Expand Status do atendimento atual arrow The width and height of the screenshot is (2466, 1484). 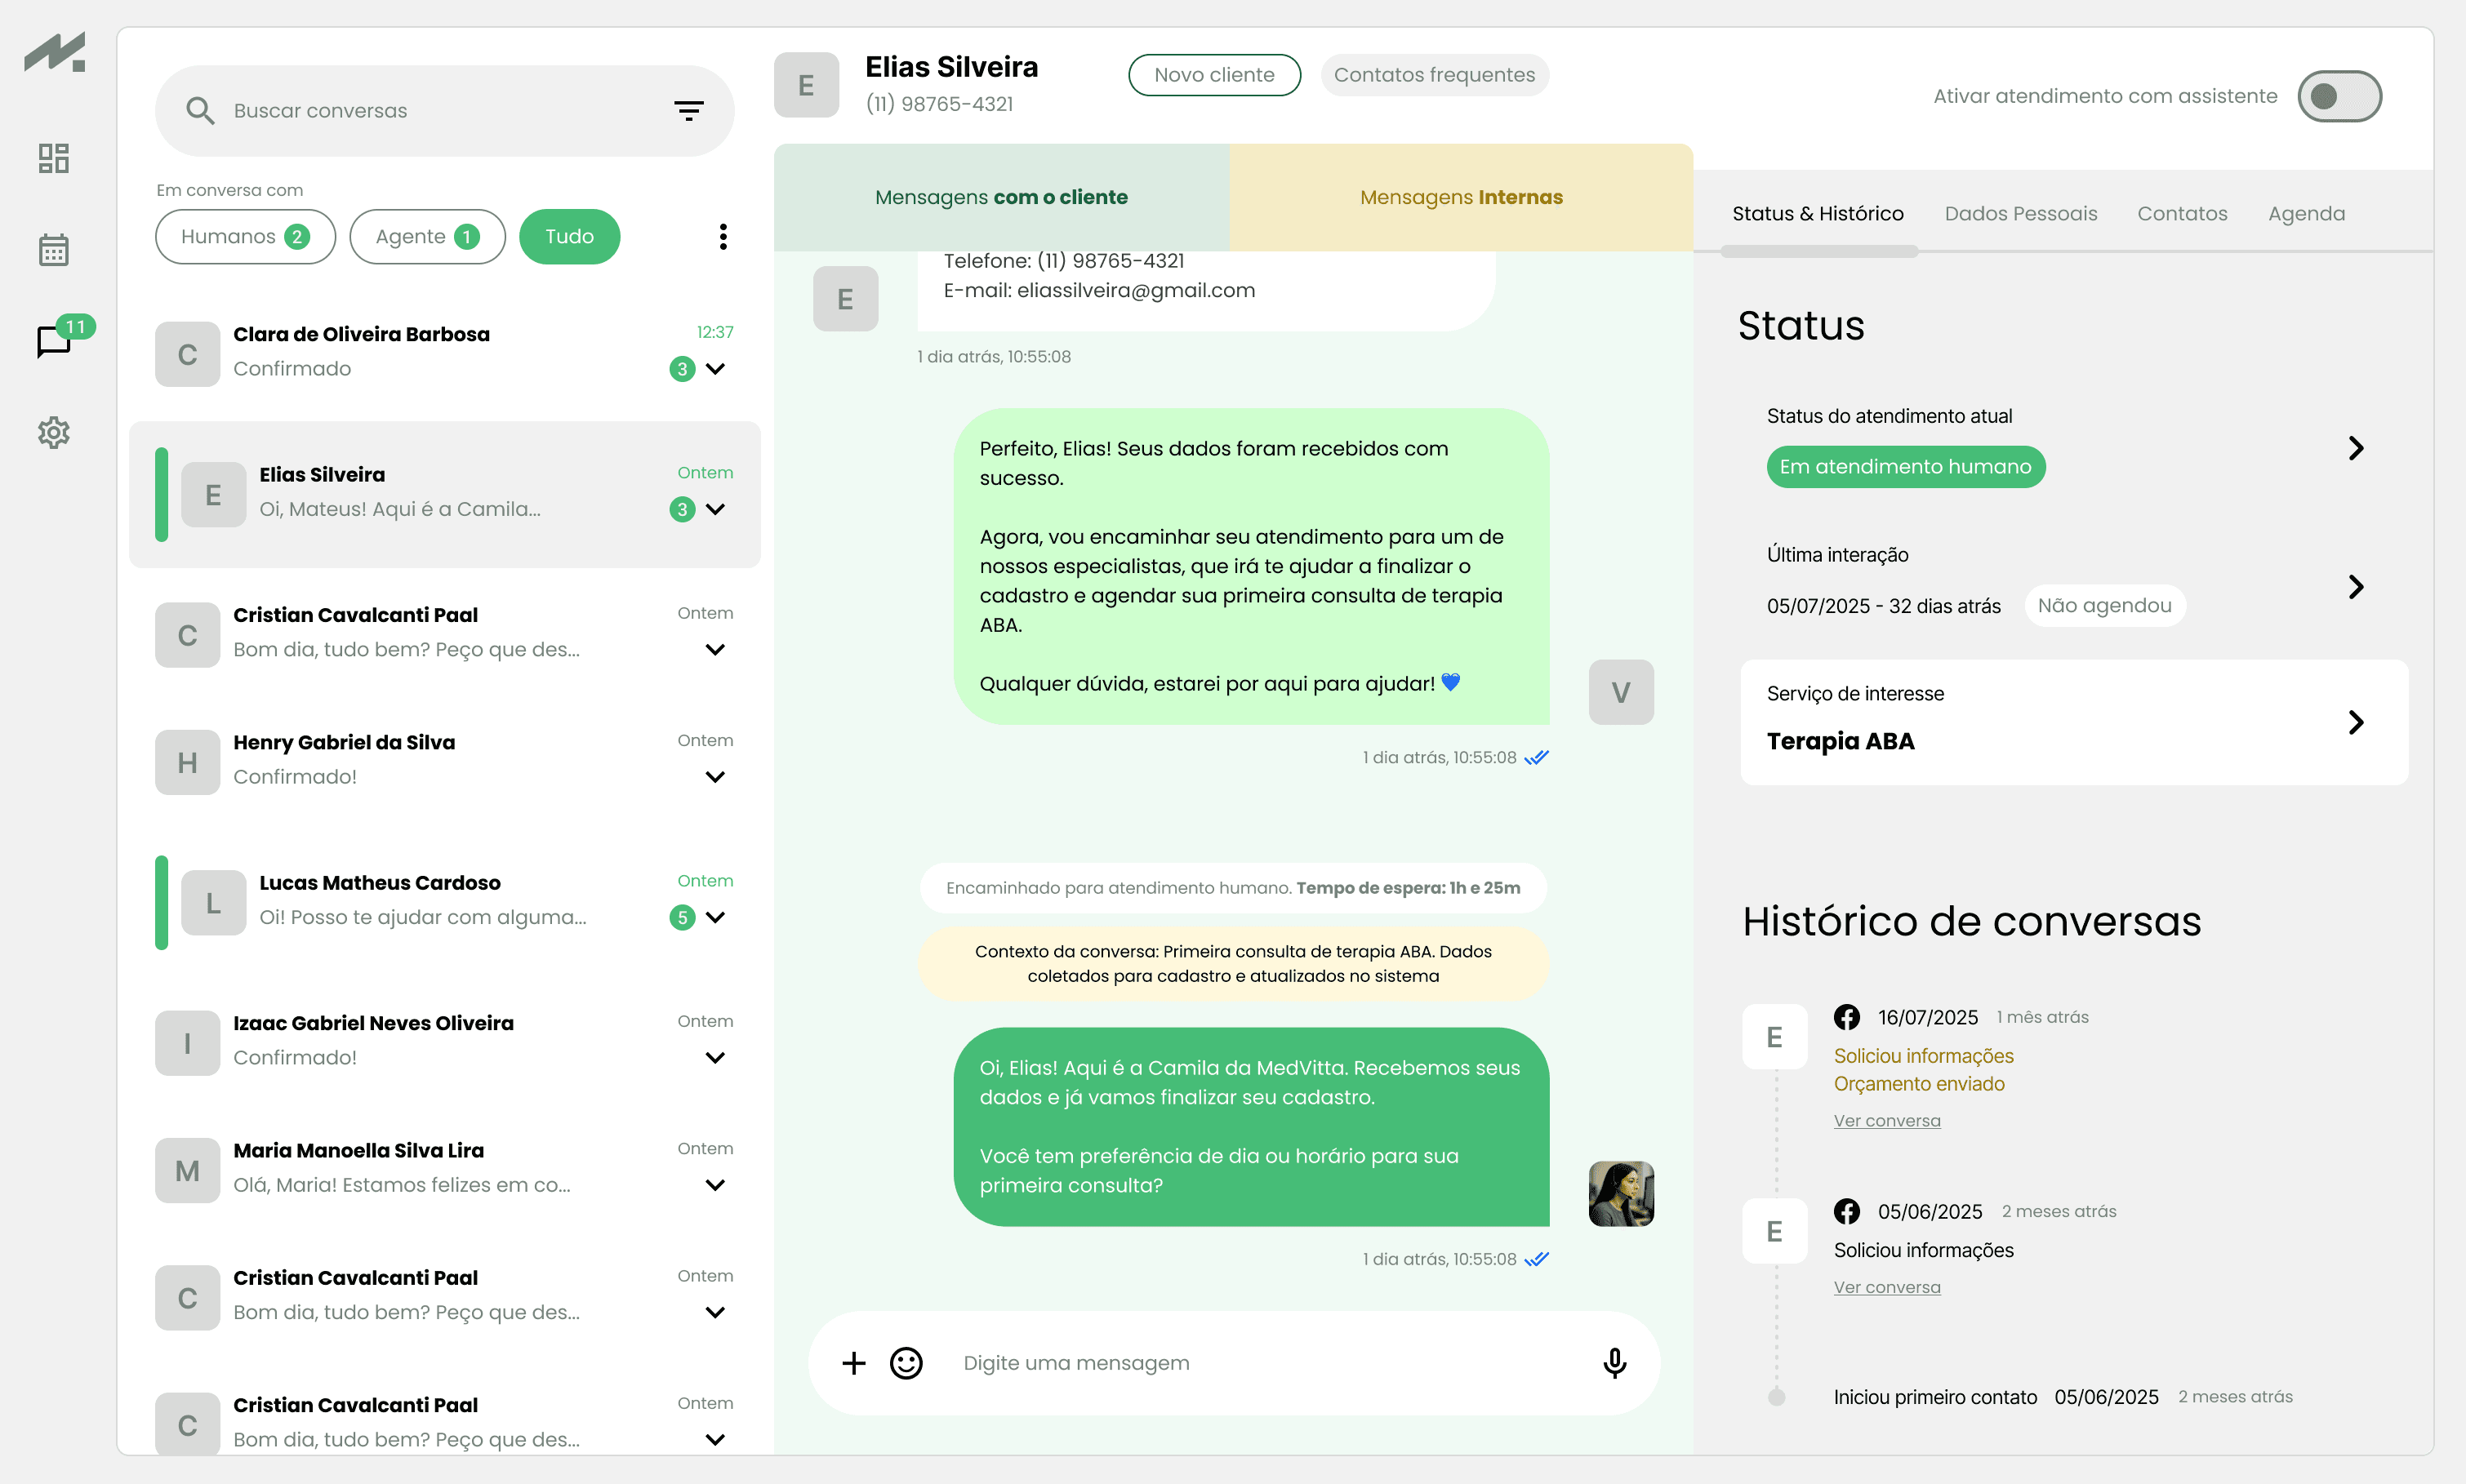point(2355,448)
